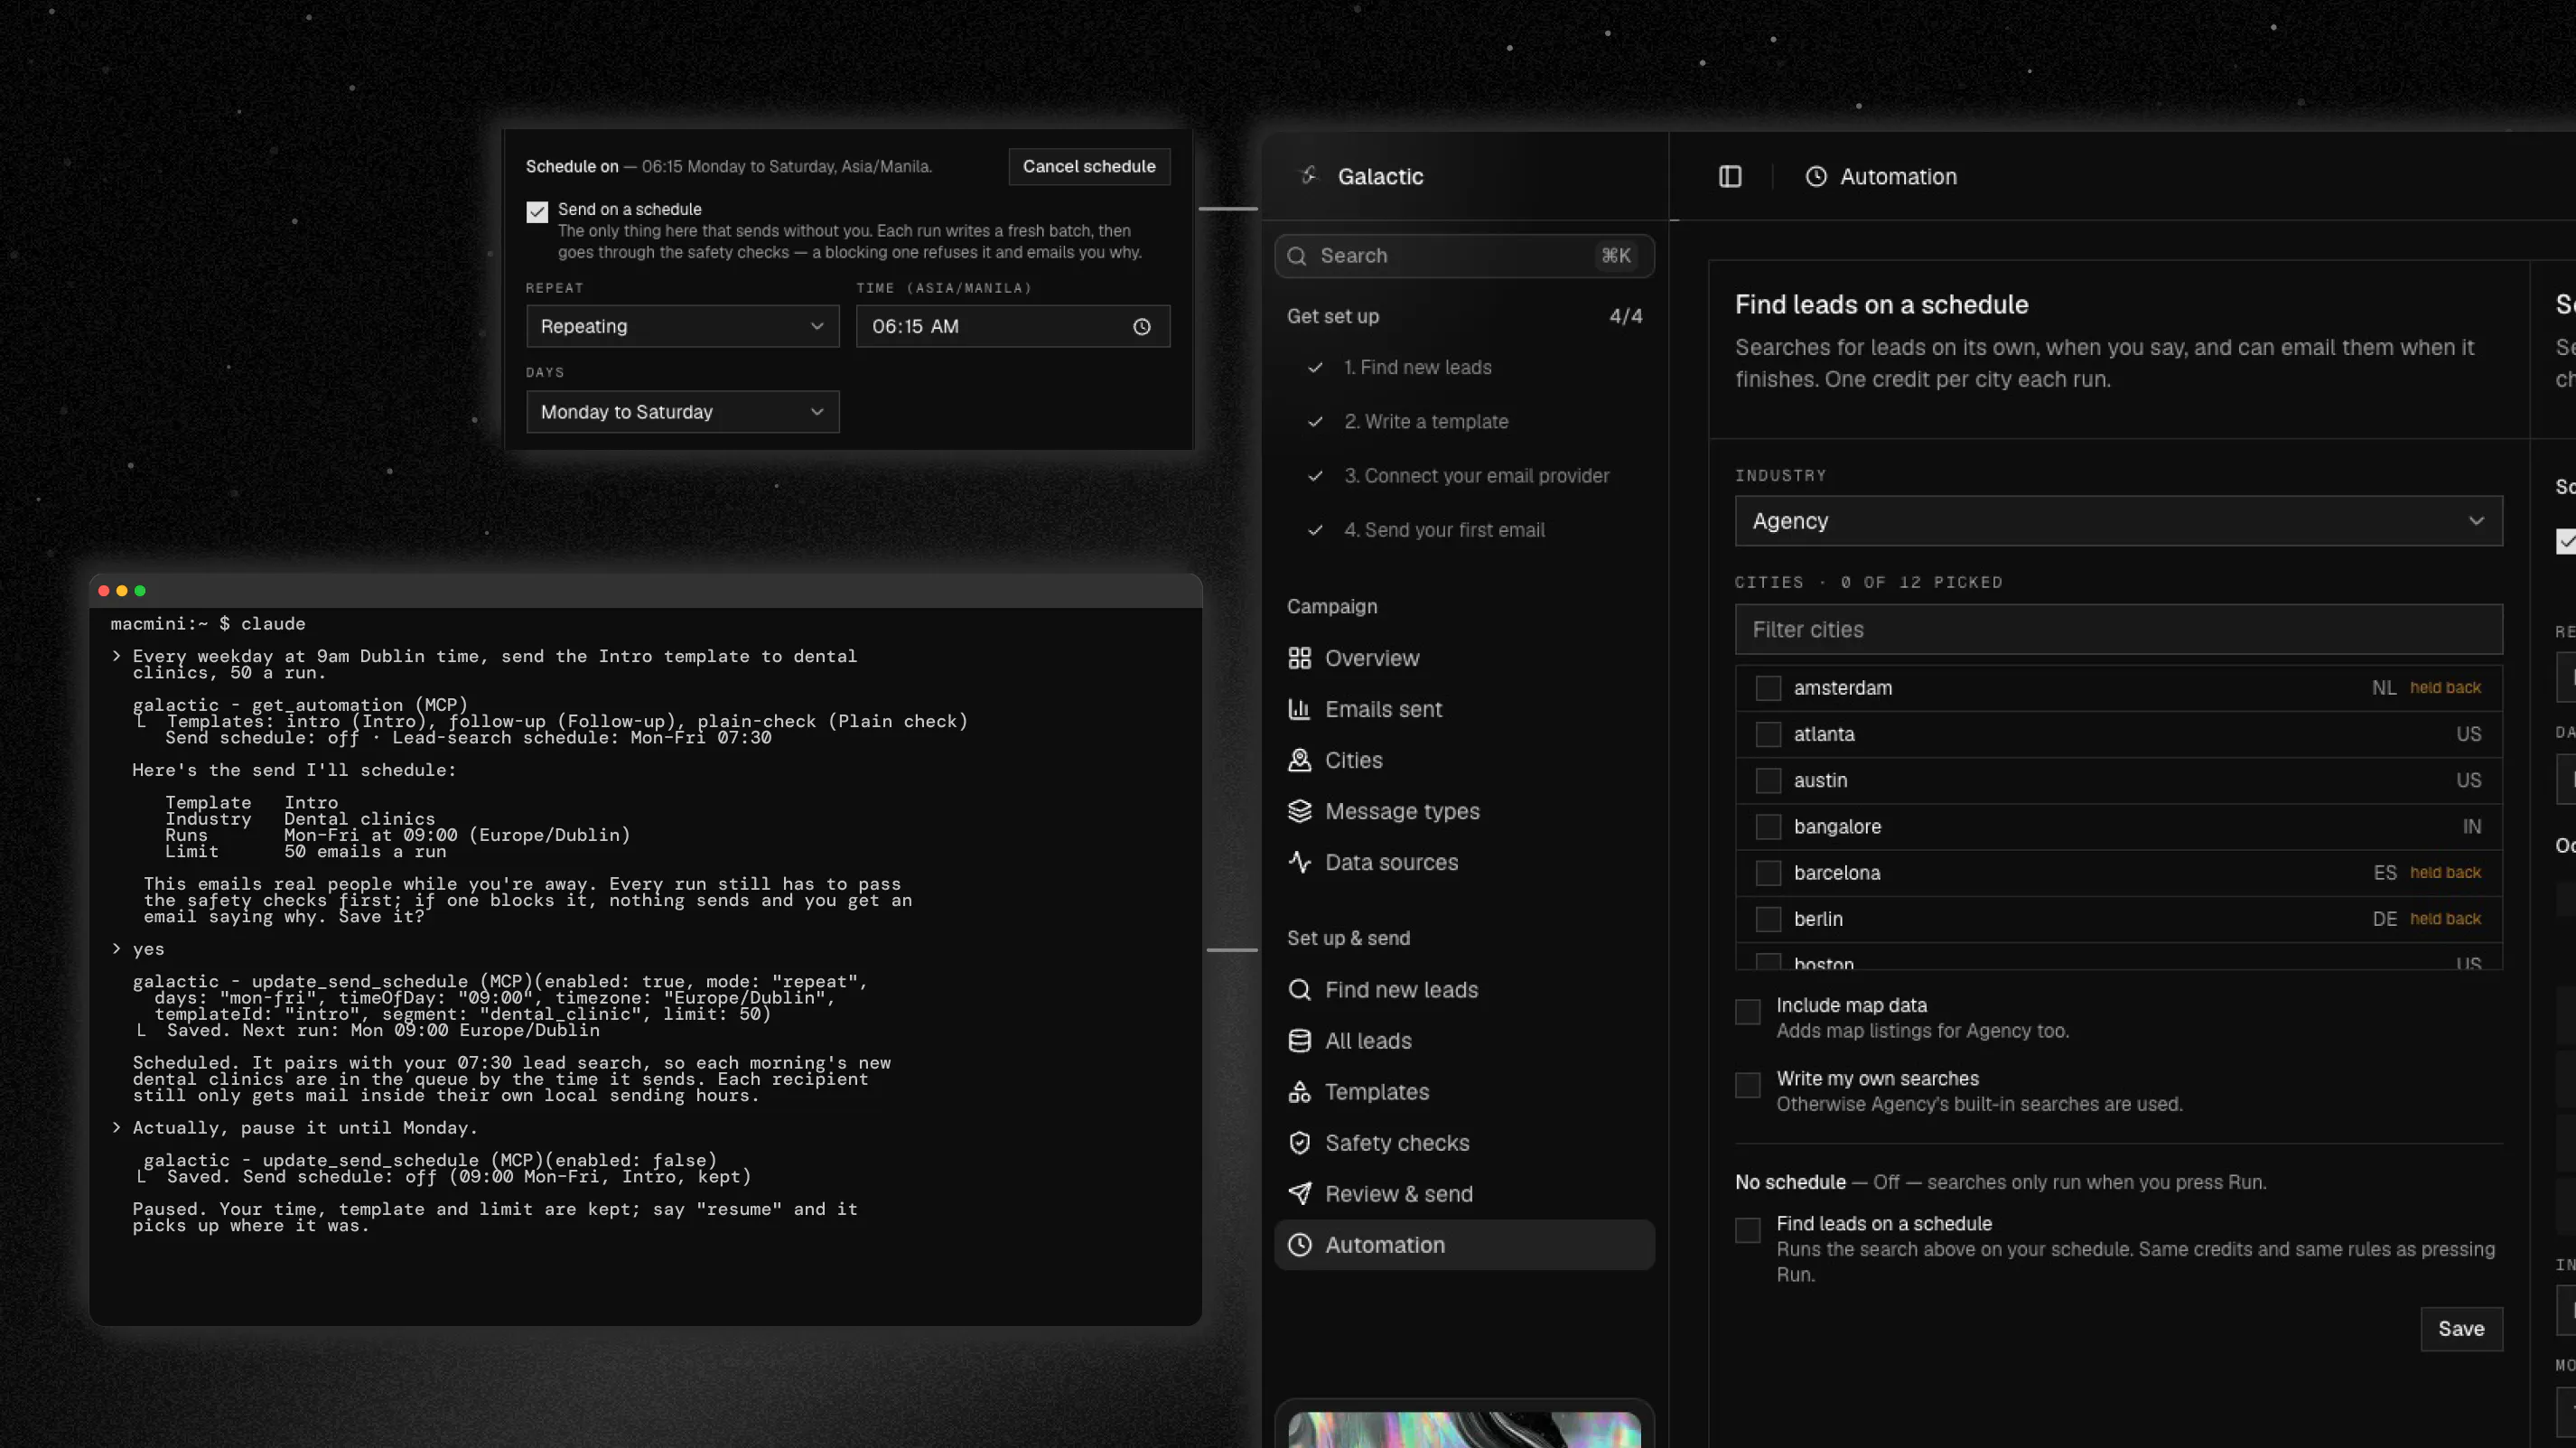Check the austin city checkbox
2576x1448 pixels.
(x=1768, y=781)
